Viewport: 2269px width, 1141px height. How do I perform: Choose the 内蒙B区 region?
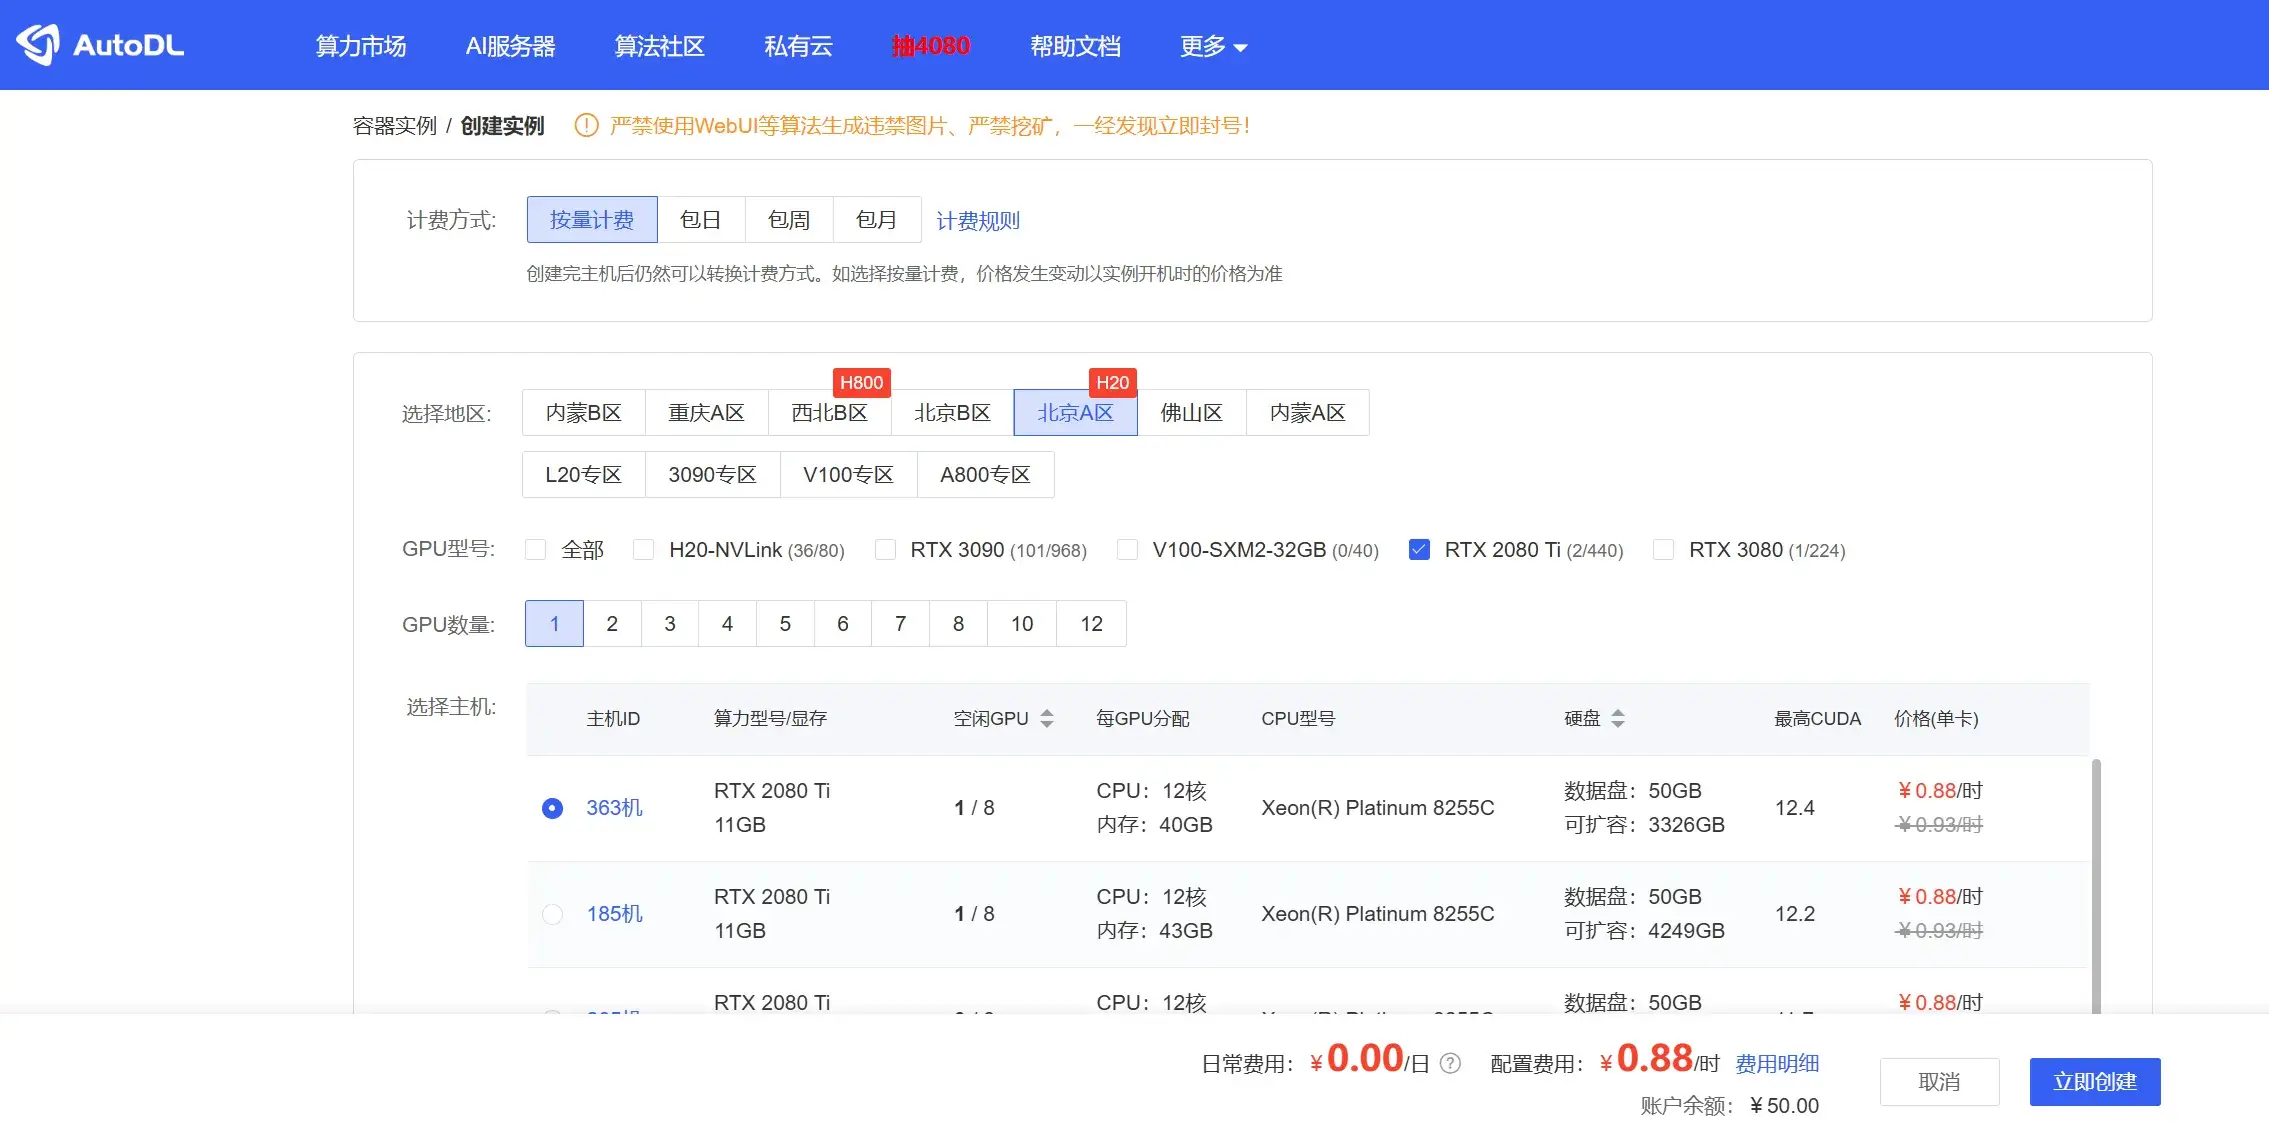click(584, 413)
